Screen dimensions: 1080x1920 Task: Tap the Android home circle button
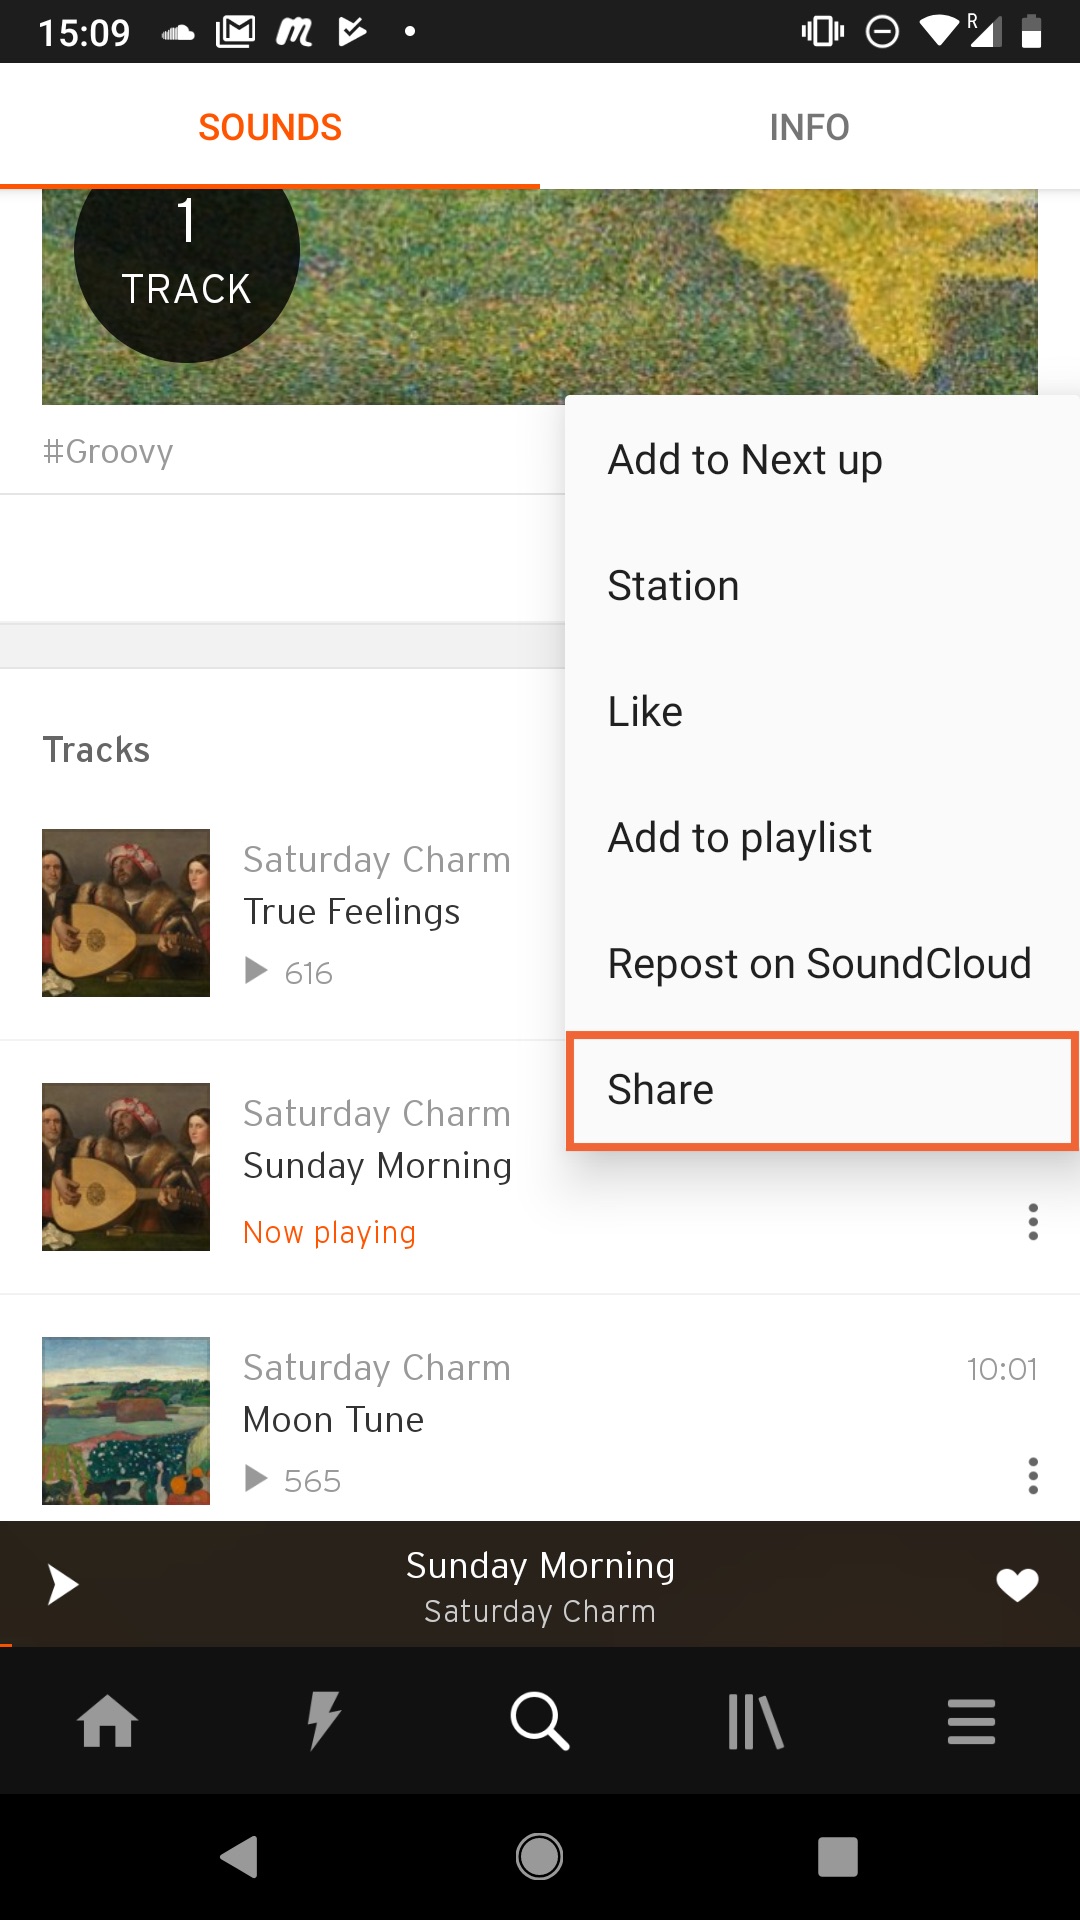pos(539,1857)
